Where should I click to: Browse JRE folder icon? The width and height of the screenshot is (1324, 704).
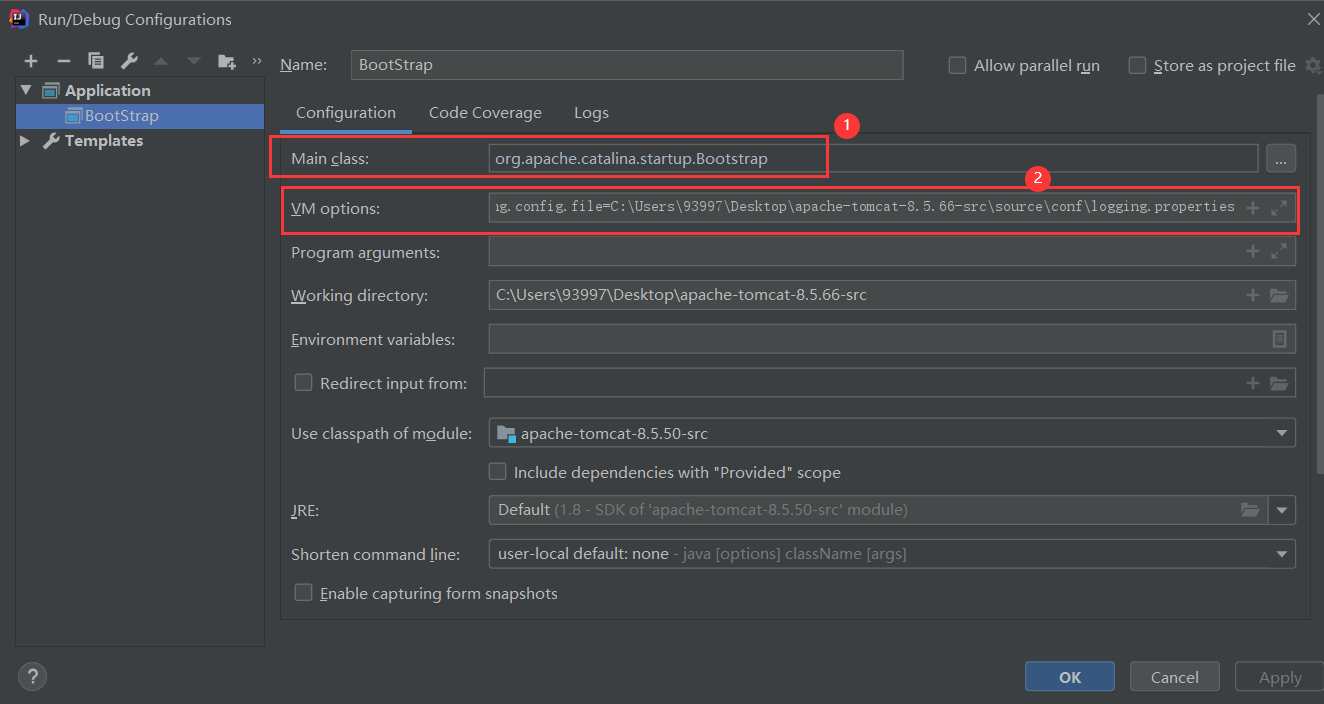1250,510
